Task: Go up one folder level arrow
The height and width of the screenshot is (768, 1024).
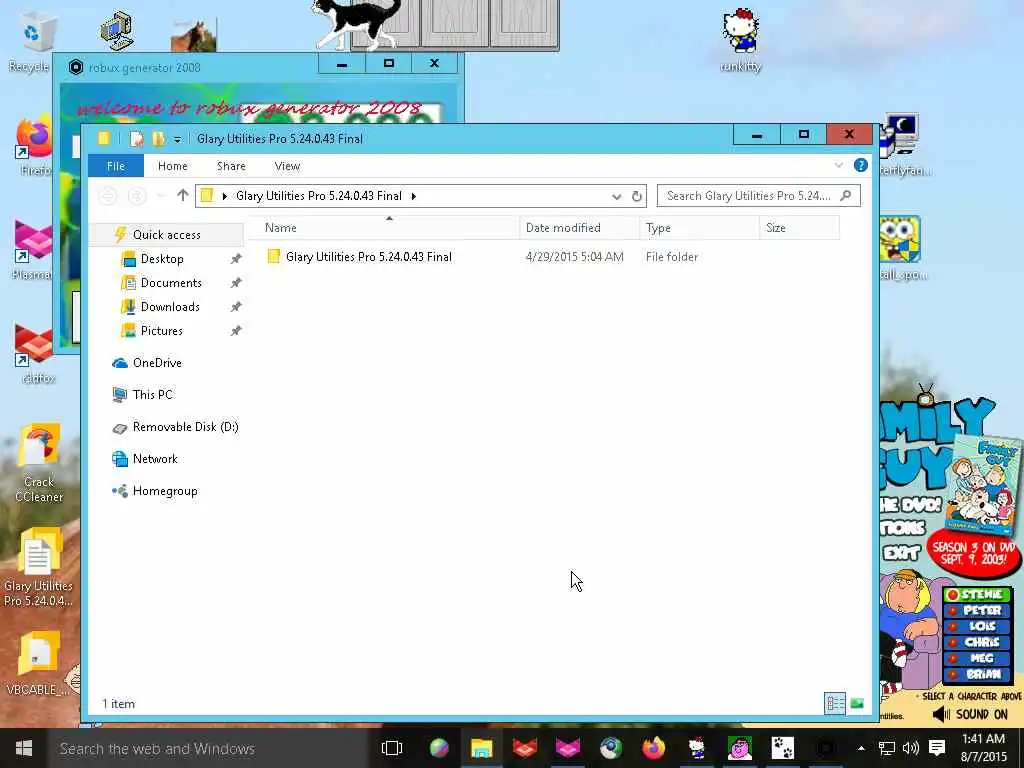Action: pyautogui.click(x=183, y=195)
